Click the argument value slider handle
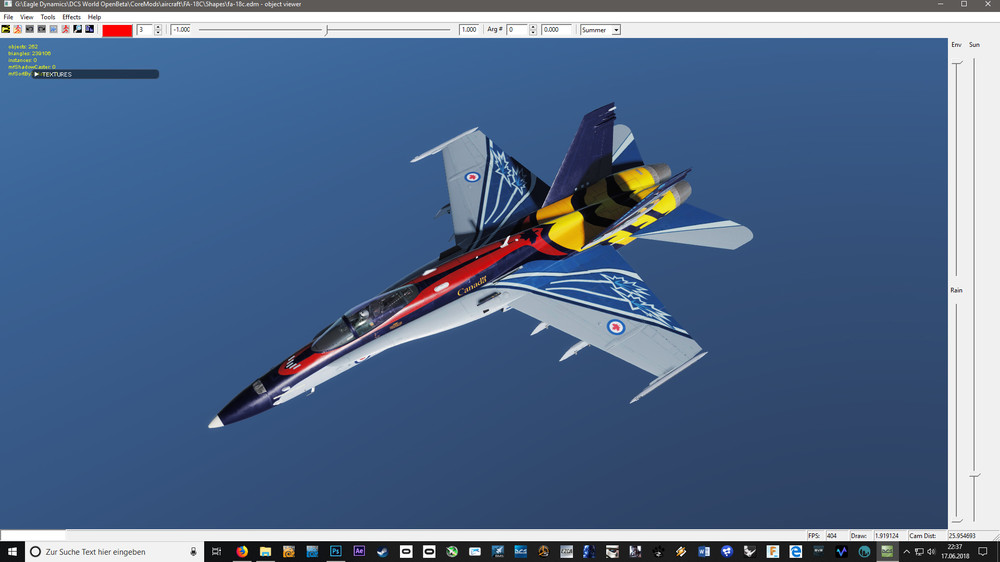Image resolution: width=1000 pixels, height=562 pixels. [x=327, y=30]
